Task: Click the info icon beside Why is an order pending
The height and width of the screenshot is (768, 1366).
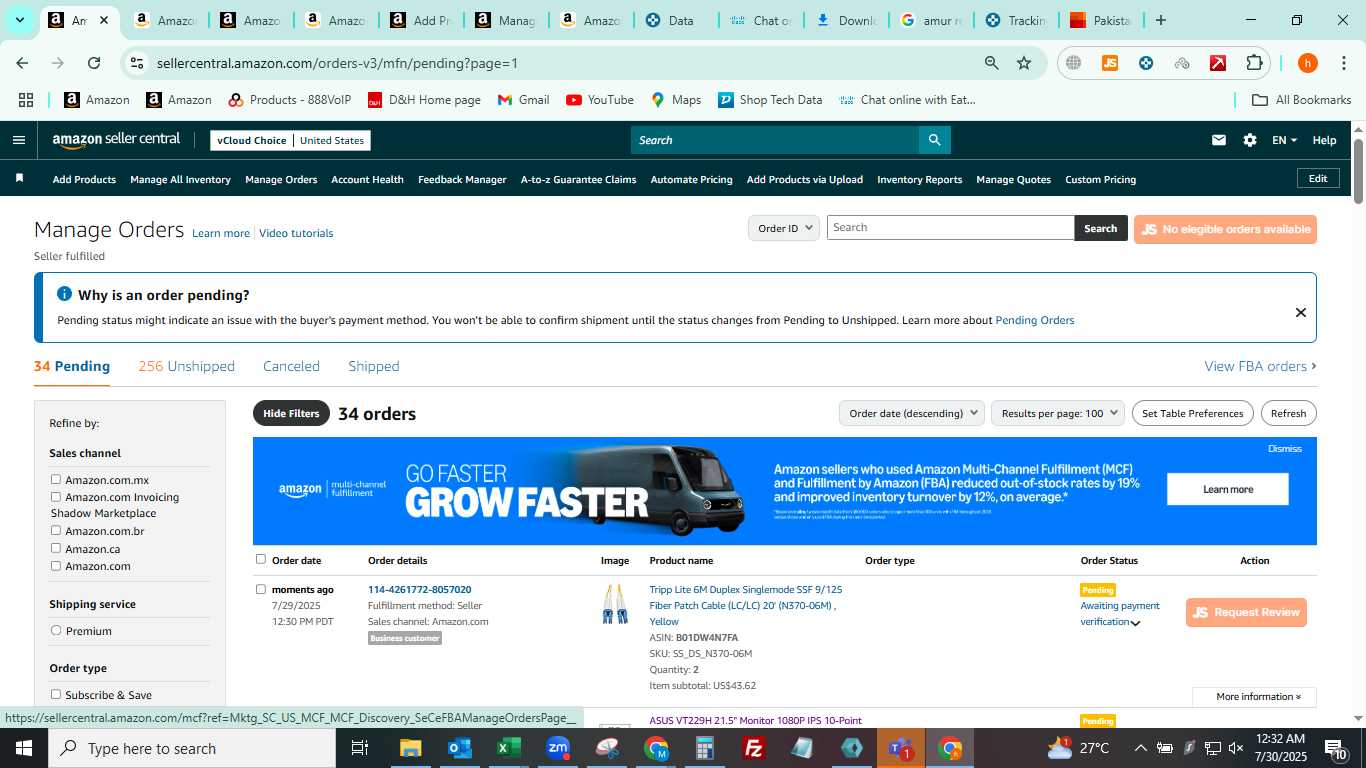Action: [x=64, y=294]
